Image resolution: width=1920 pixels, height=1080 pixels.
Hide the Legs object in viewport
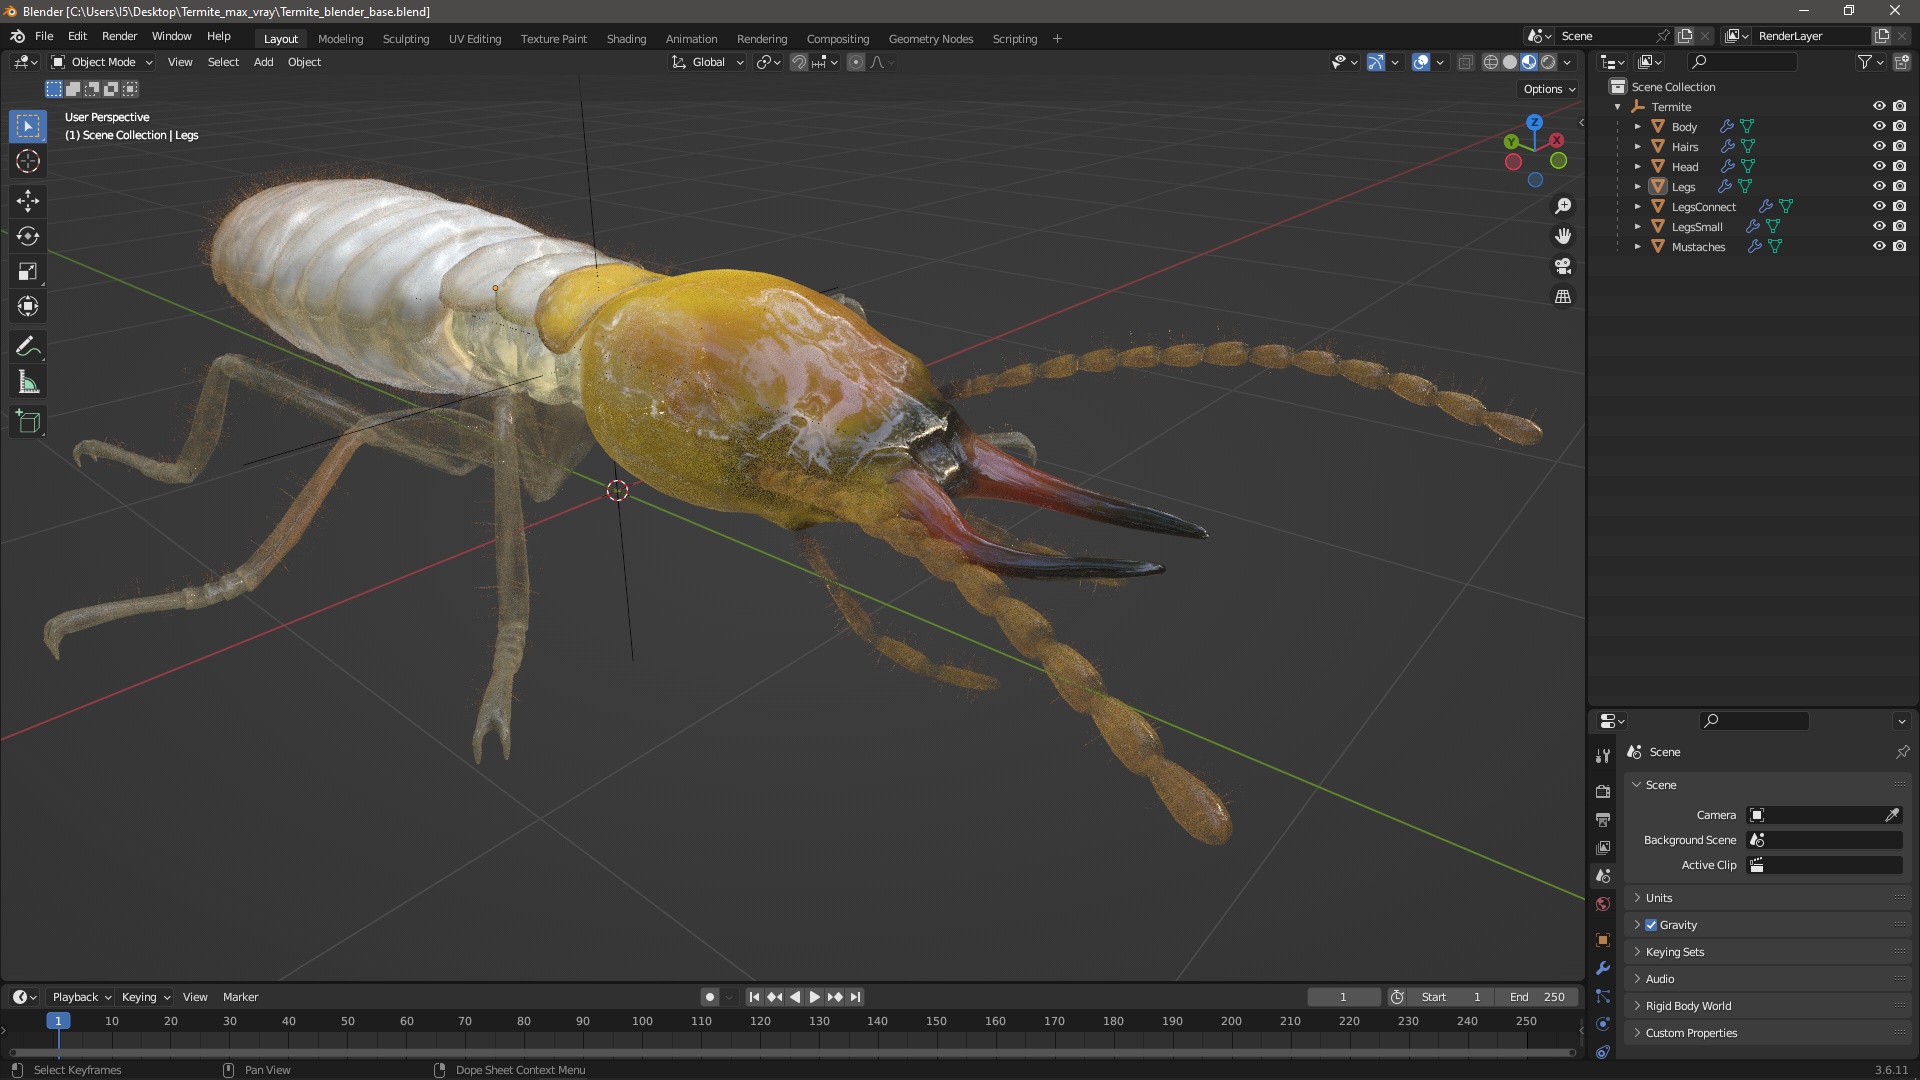coord(1879,187)
